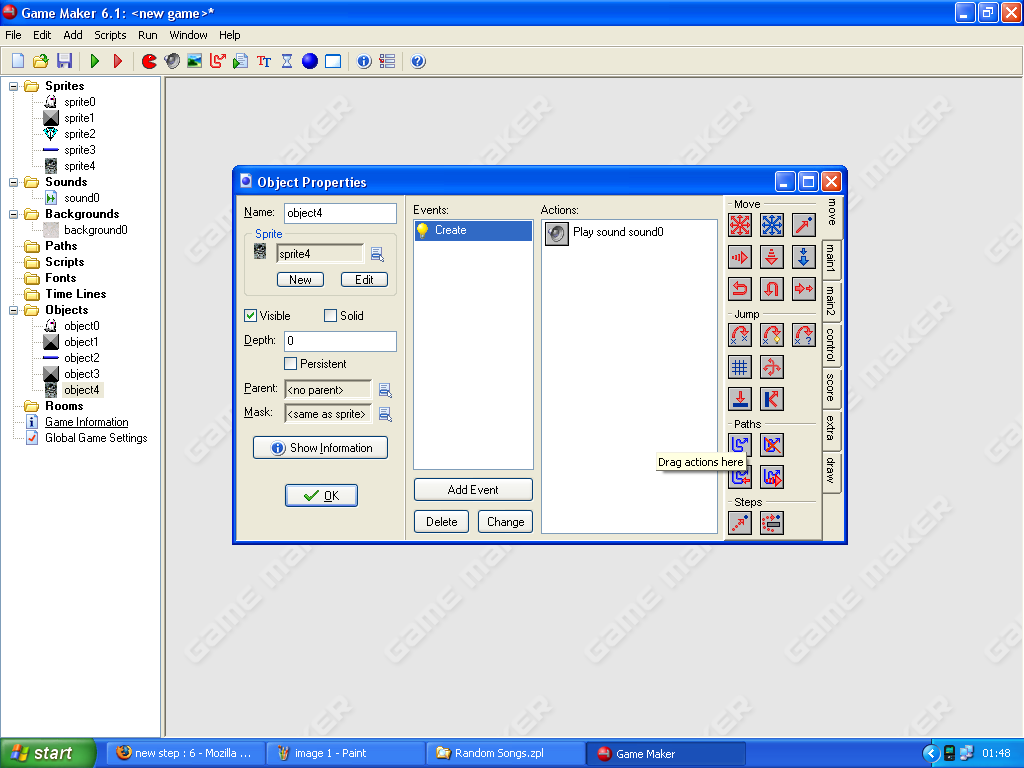Viewport: 1024px width, 768px height.
Task: Select the Set Gravity action icon
Action: (x=804, y=257)
